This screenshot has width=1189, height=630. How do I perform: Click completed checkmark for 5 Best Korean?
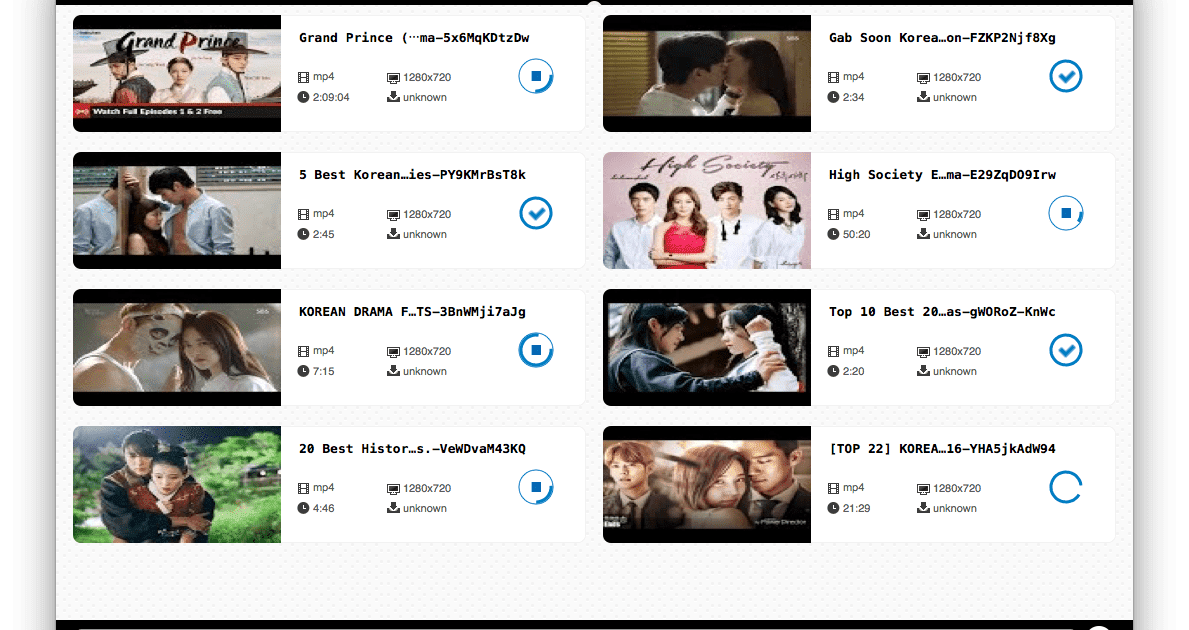coord(536,213)
